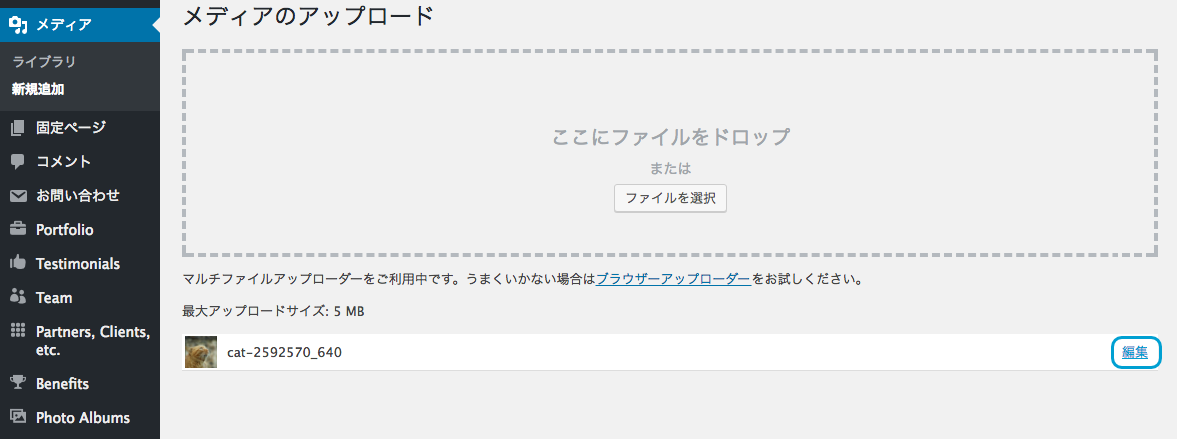Image resolution: width=1177 pixels, height=439 pixels.
Task: Click the Portfolio briefcase icon
Action: tap(18, 230)
